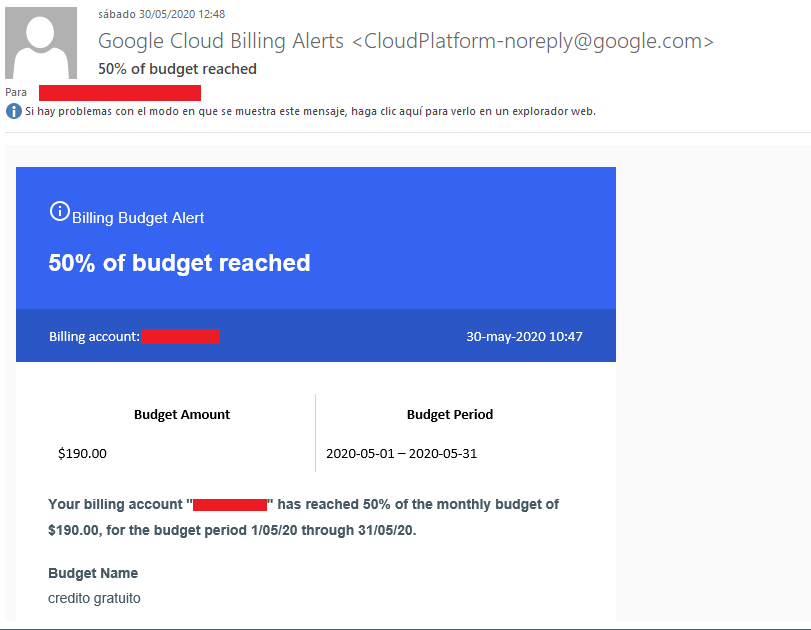Click the Budget Name label
Screen dimensions: 811x630
(93, 573)
